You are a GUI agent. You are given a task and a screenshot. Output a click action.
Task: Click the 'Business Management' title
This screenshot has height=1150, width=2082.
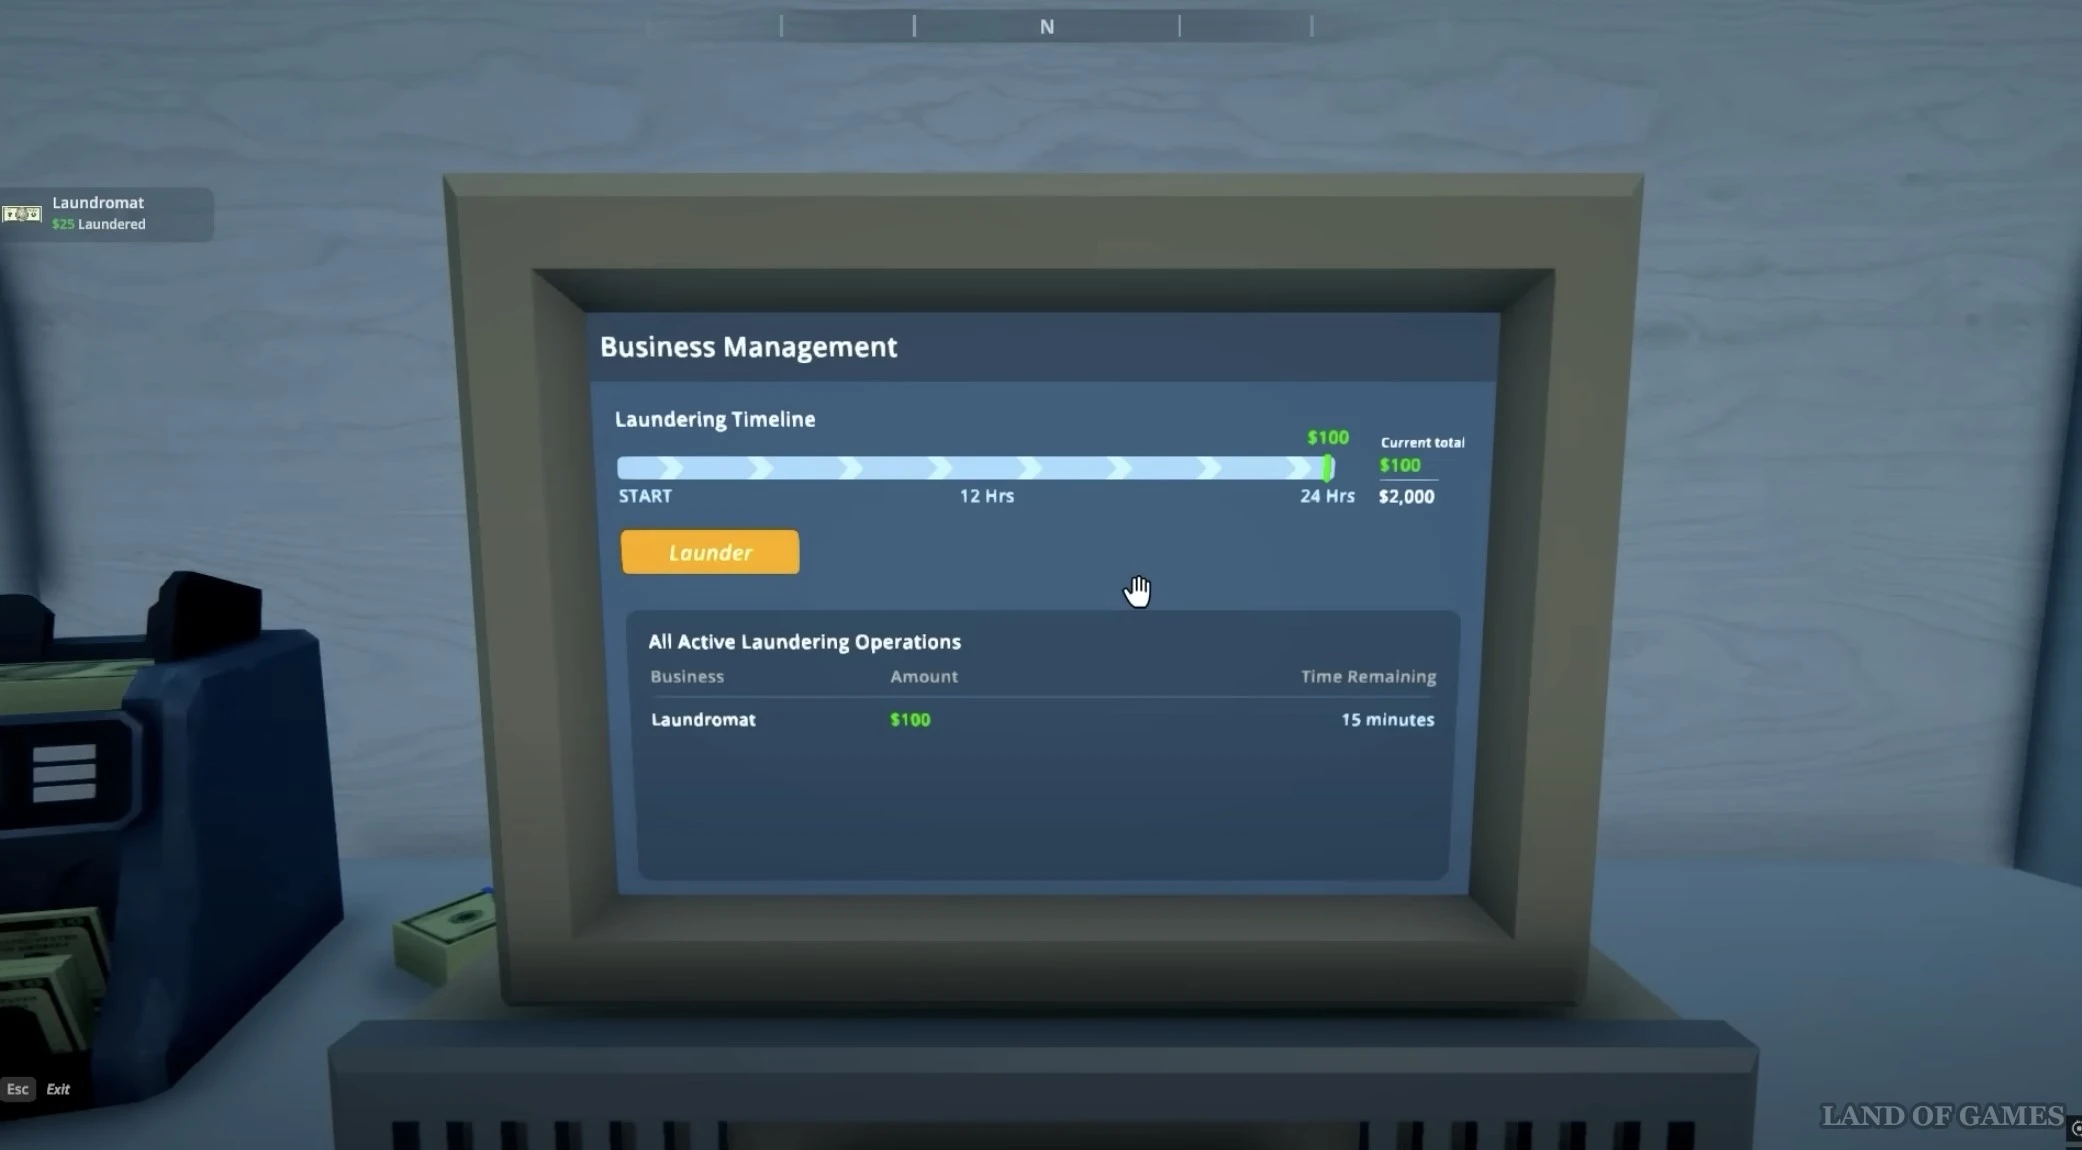click(x=748, y=347)
